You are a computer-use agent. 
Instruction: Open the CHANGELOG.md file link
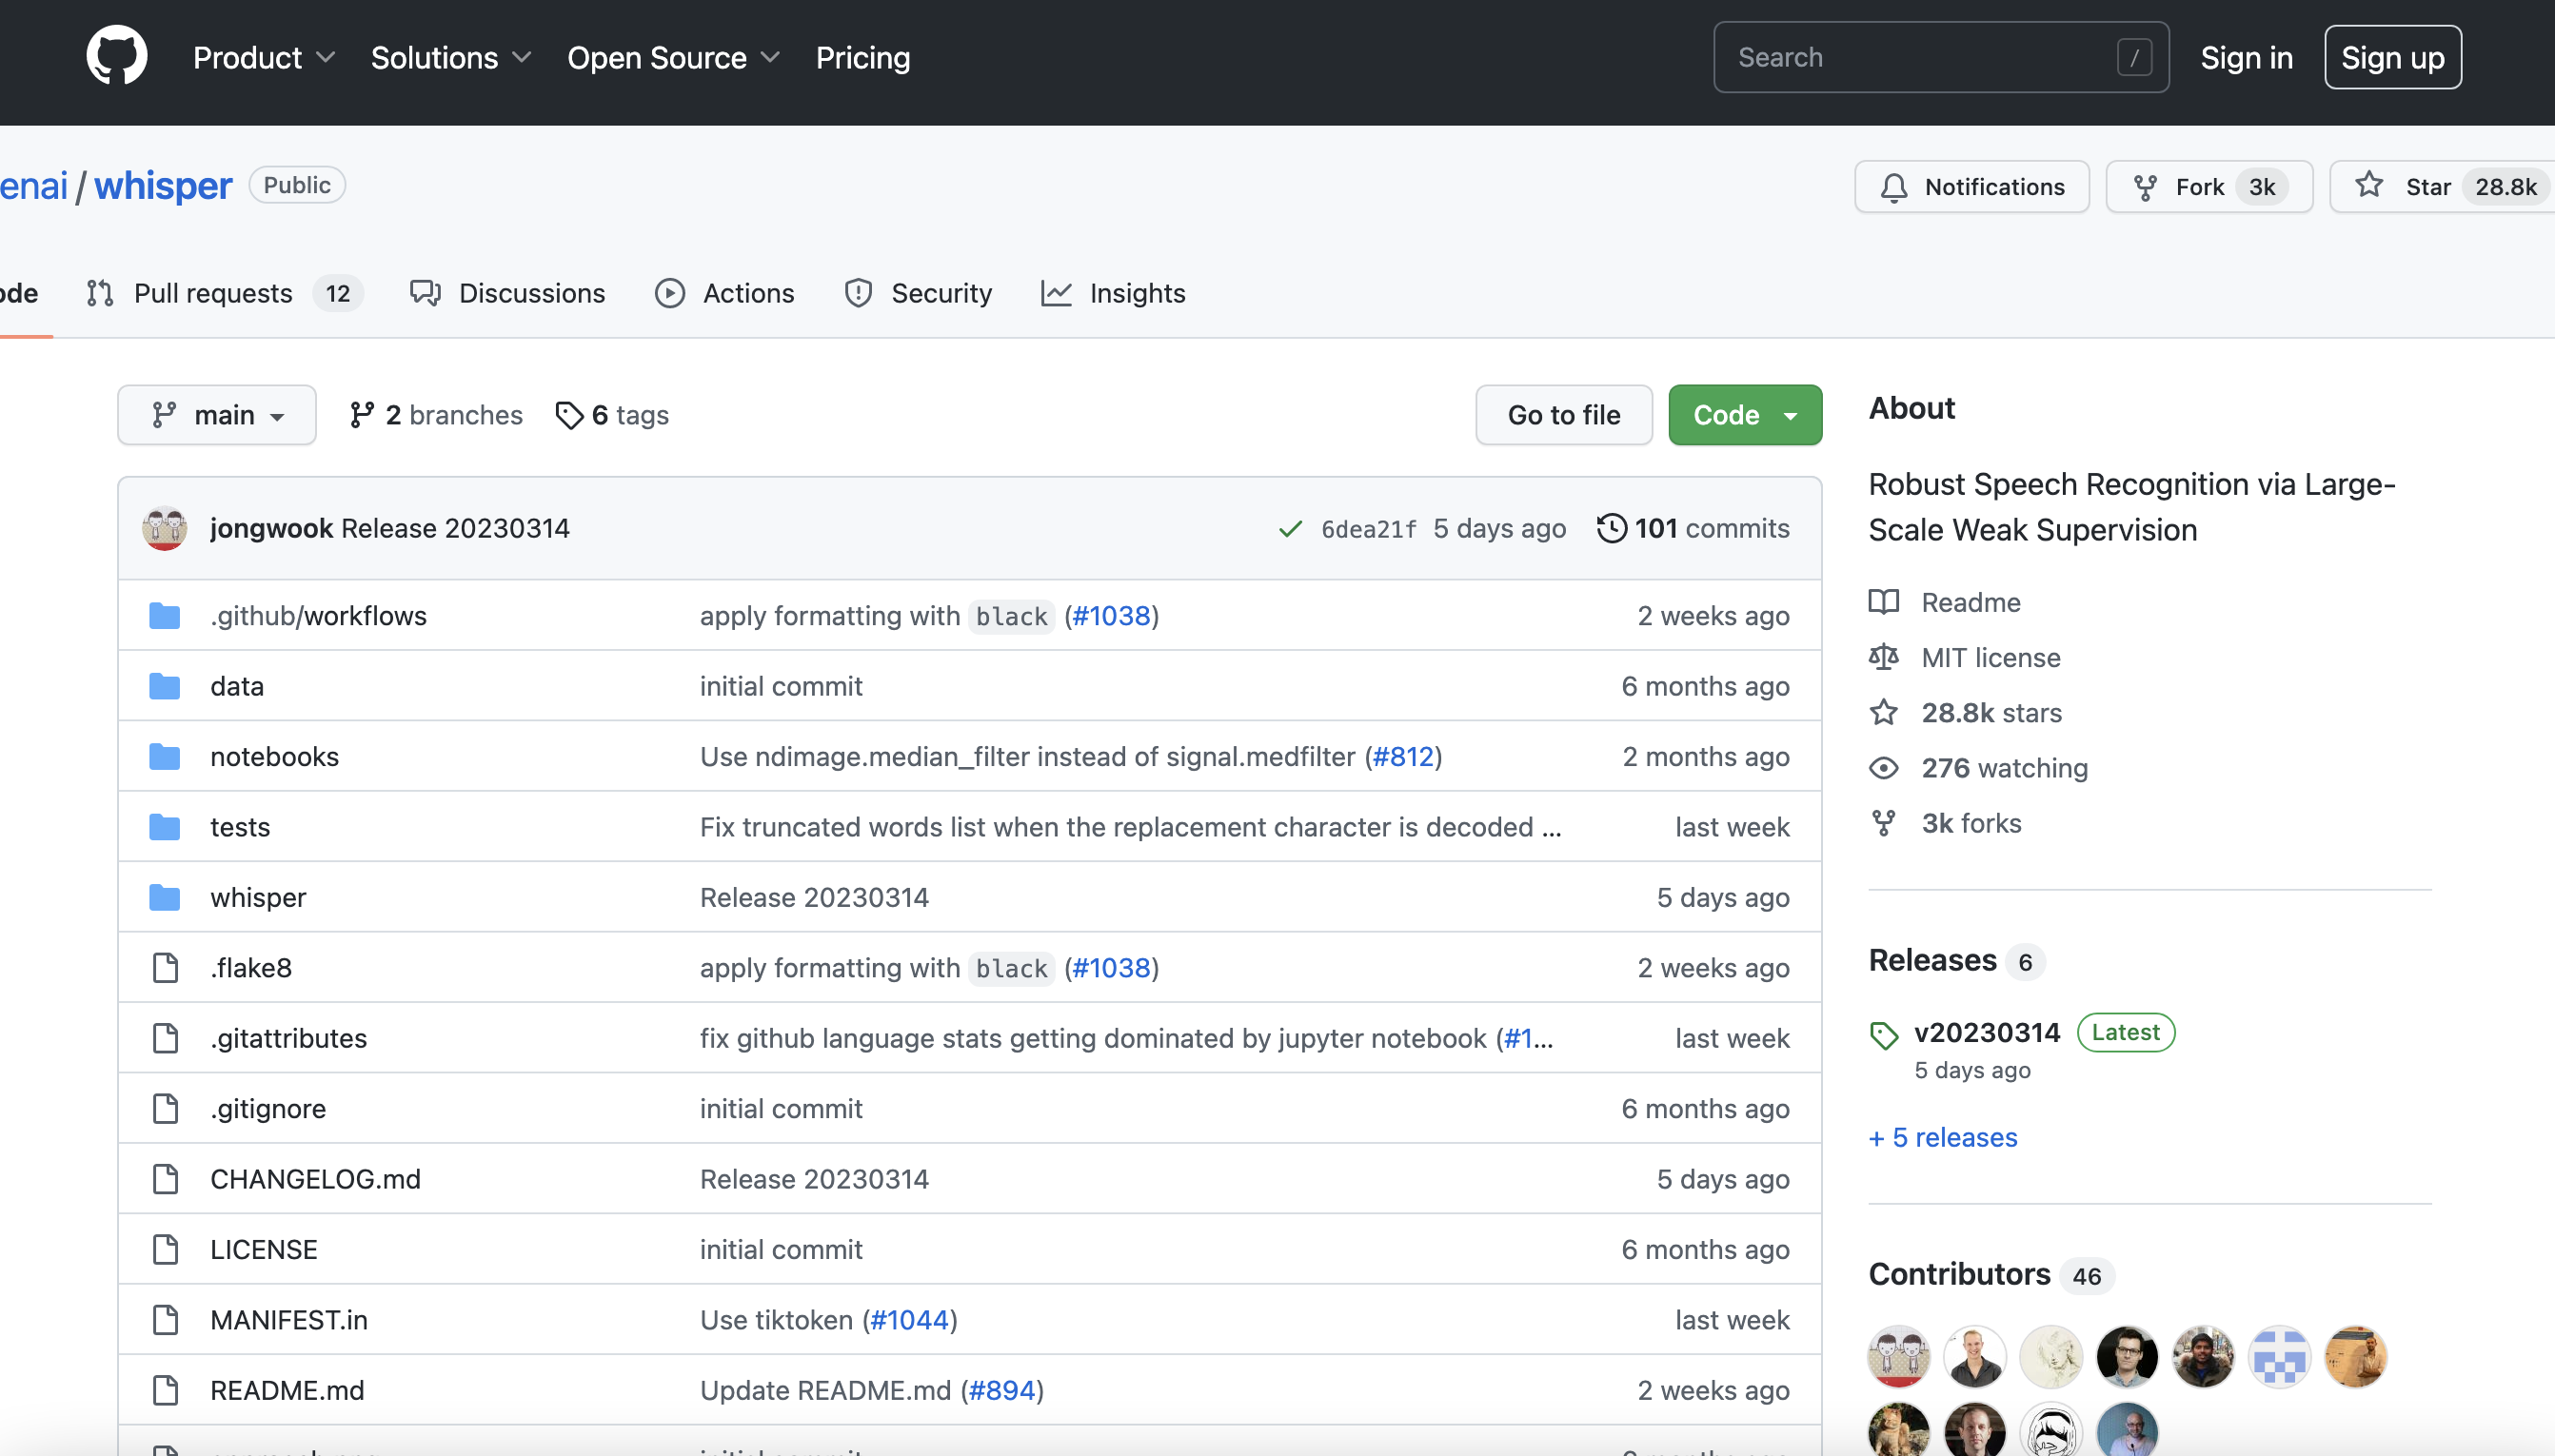[315, 1178]
